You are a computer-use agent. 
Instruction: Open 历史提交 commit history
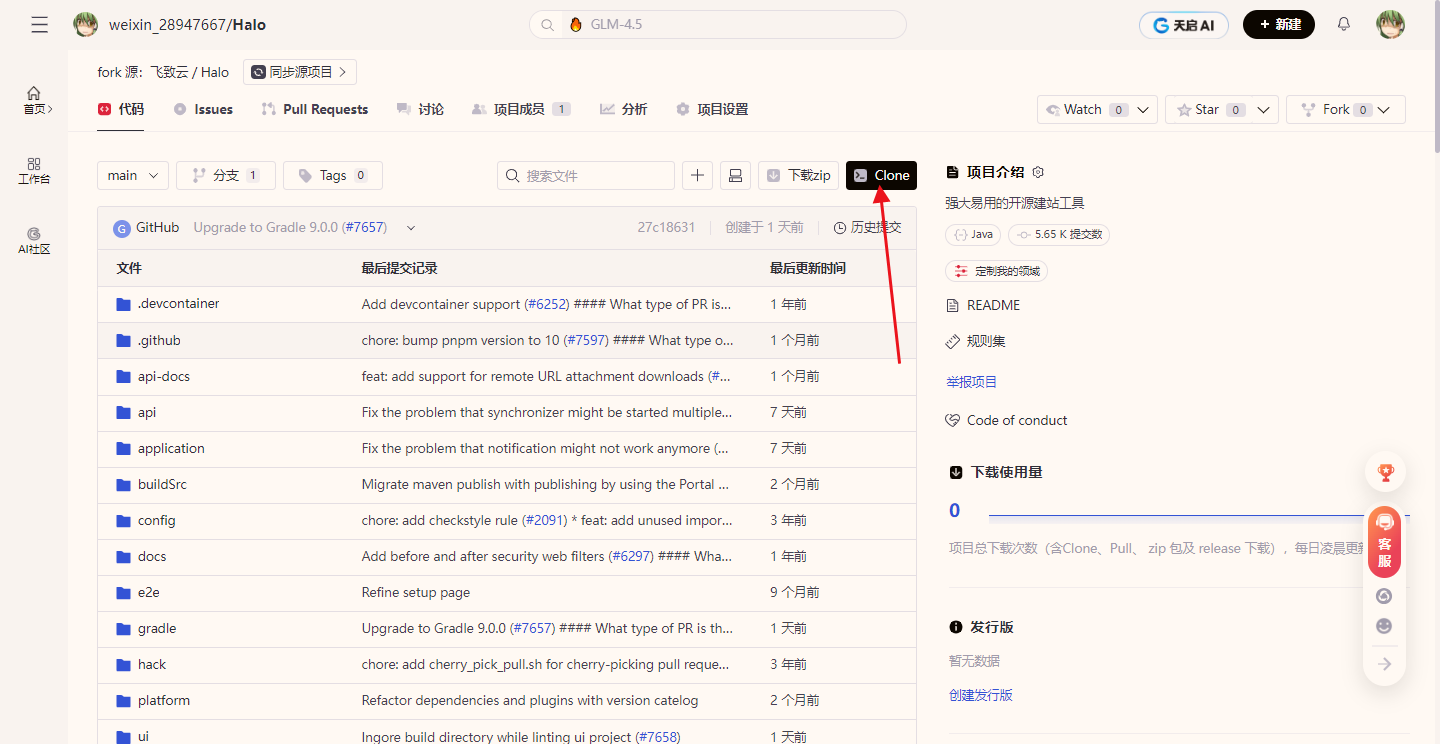[x=867, y=228]
